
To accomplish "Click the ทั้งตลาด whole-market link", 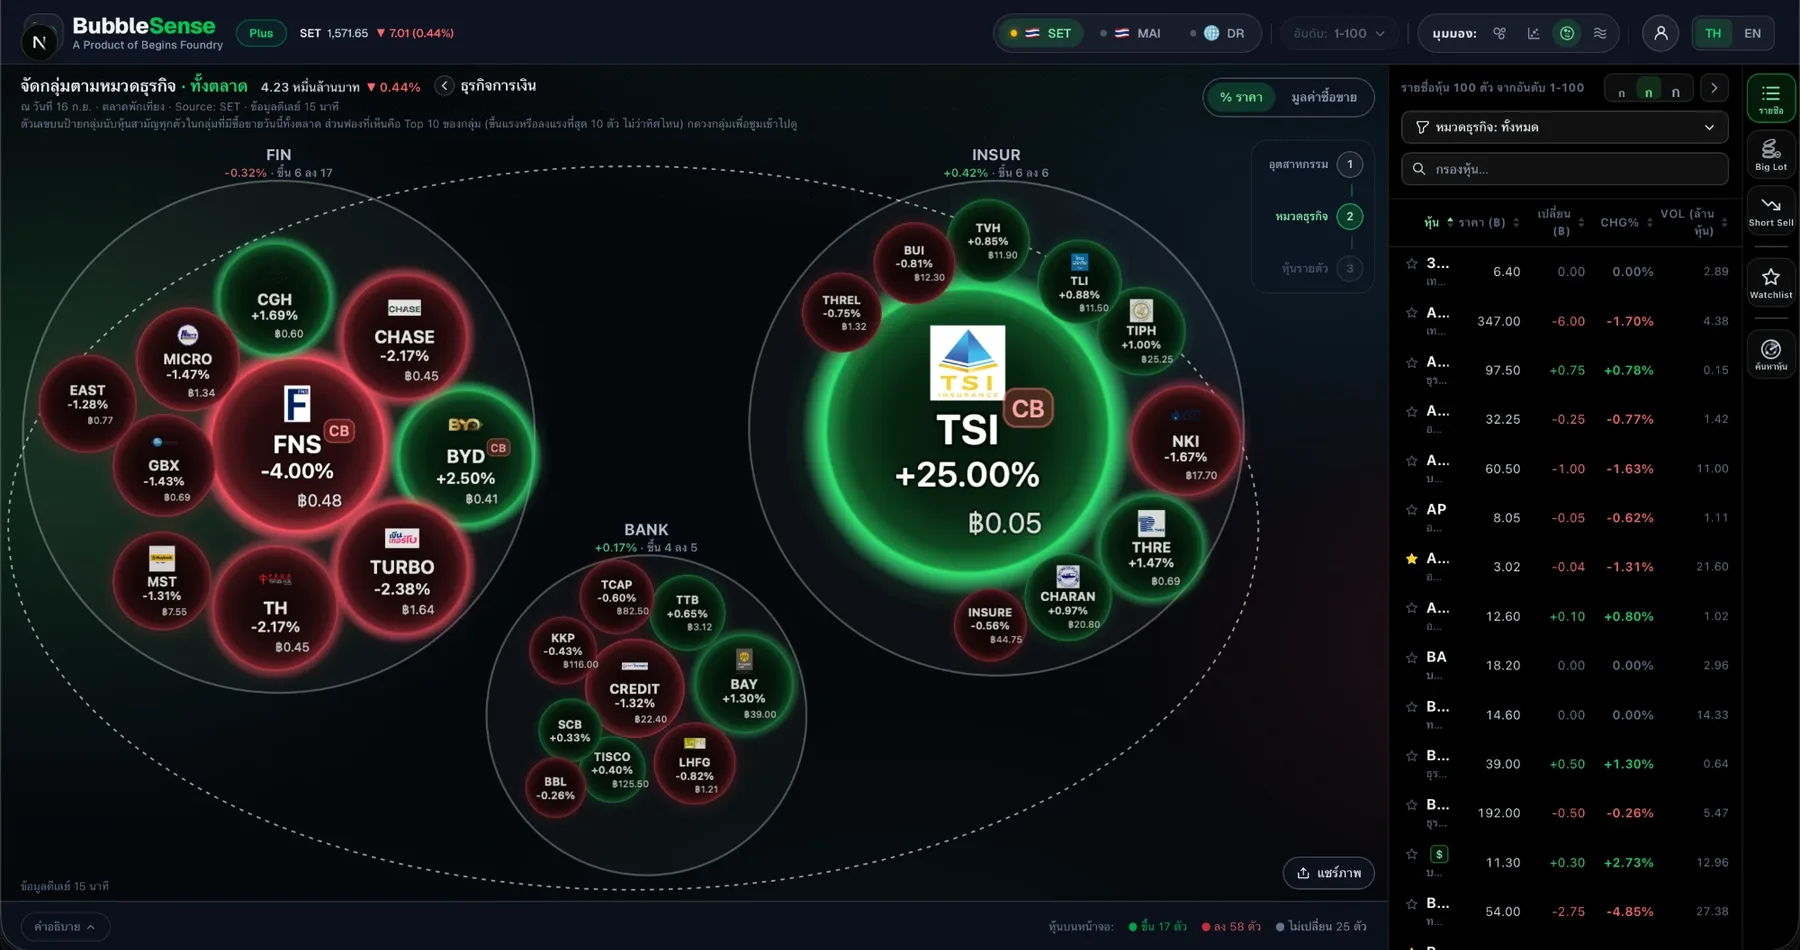I will pyautogui.click(x=219, y=86).
